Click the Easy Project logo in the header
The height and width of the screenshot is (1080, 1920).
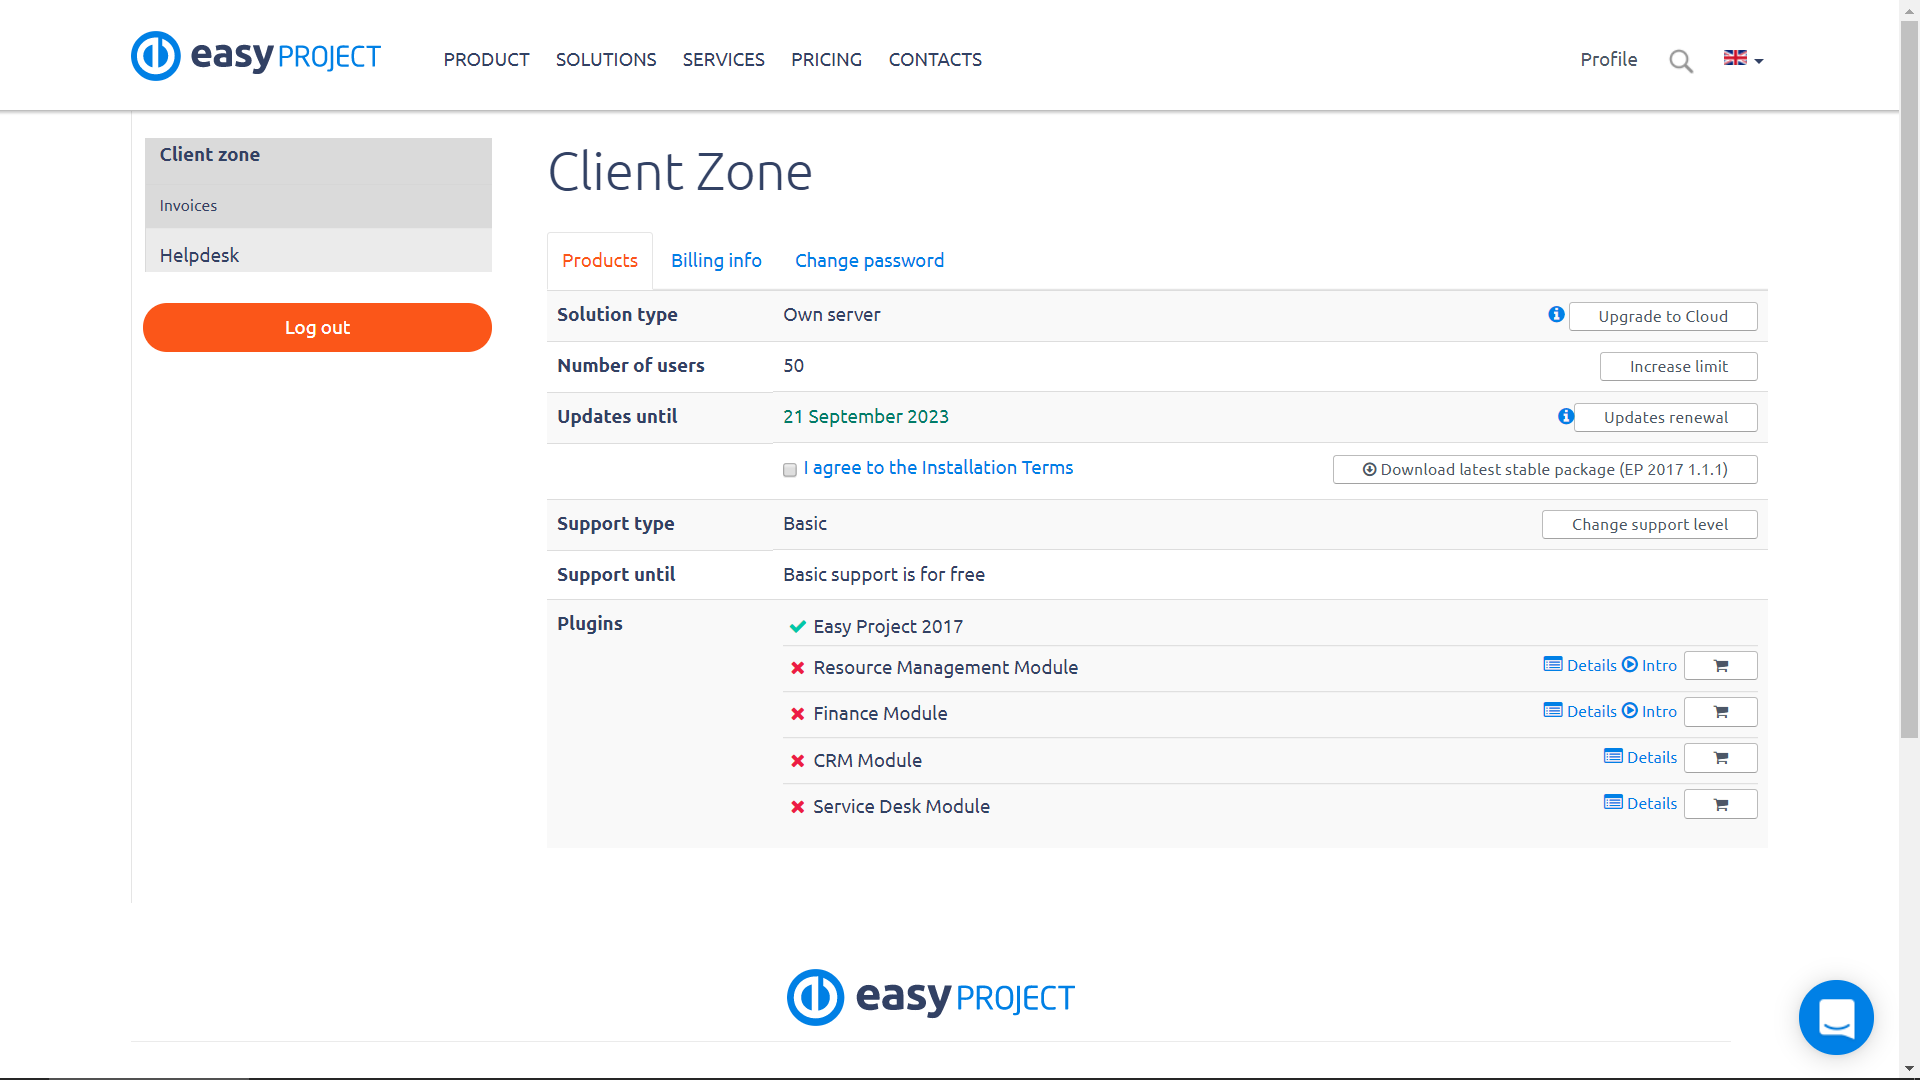pyautogui.click(x=256, y=57)
